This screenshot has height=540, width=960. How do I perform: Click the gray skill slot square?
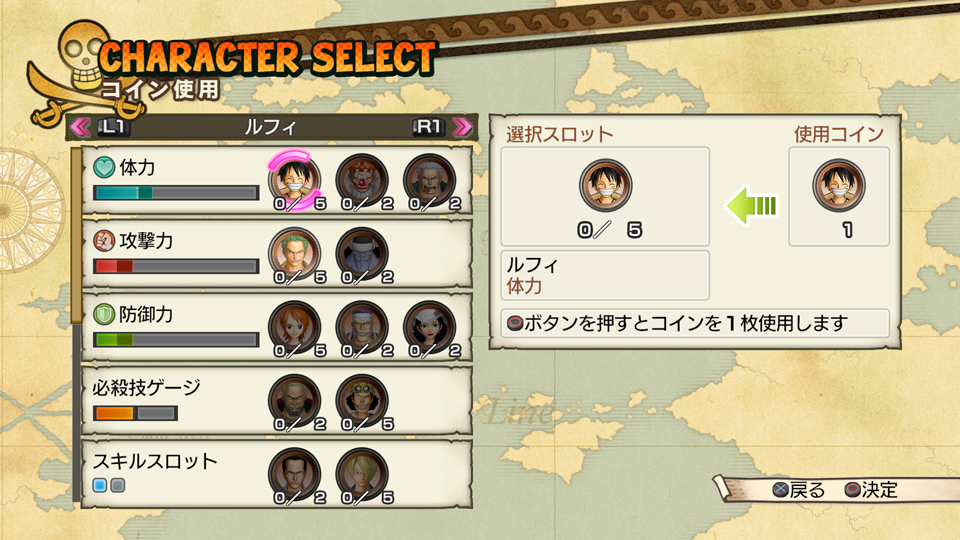point(118,486)
